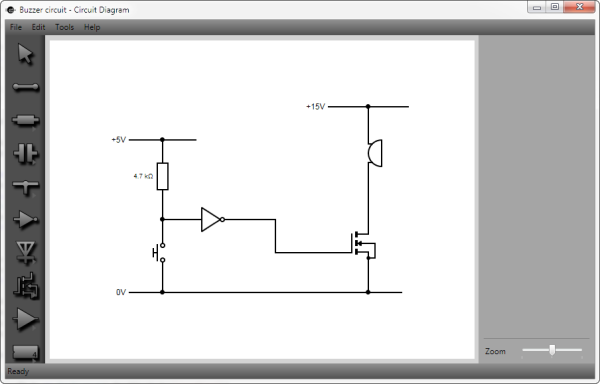Click the Zoom slider handle
Image resolution: width=600 pixels, height=384 pixels.
[x=552, y=350]
